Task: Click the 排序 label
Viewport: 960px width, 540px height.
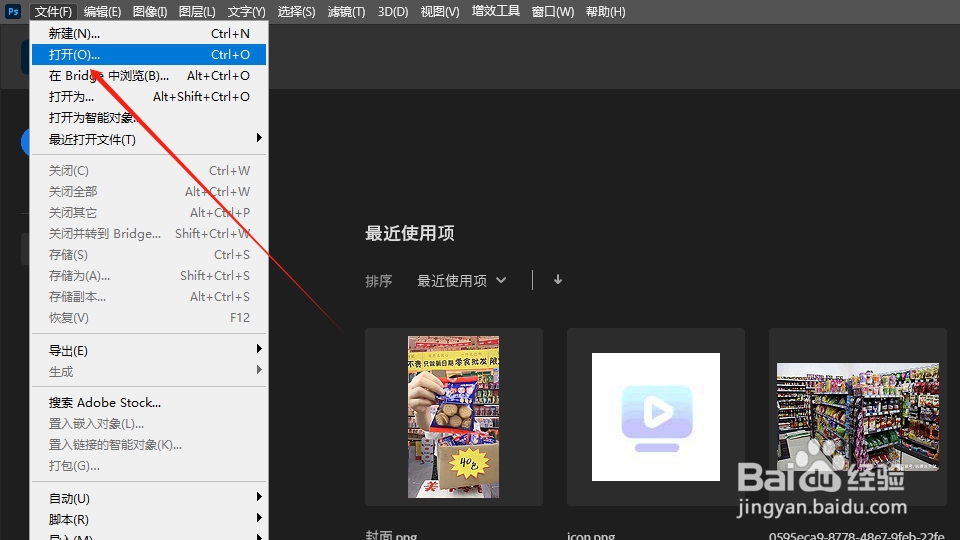Action: coord(378,281)
